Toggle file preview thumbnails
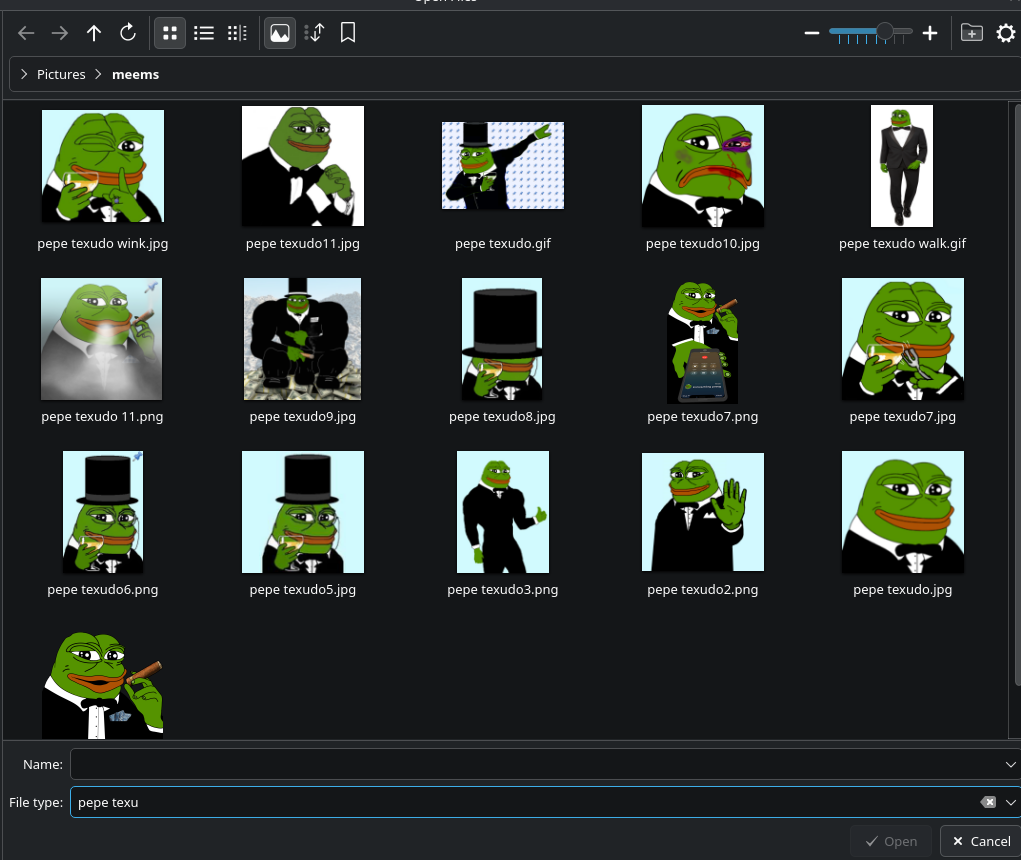The height and width of the screenshot is (860, 1021). [280, 33]
